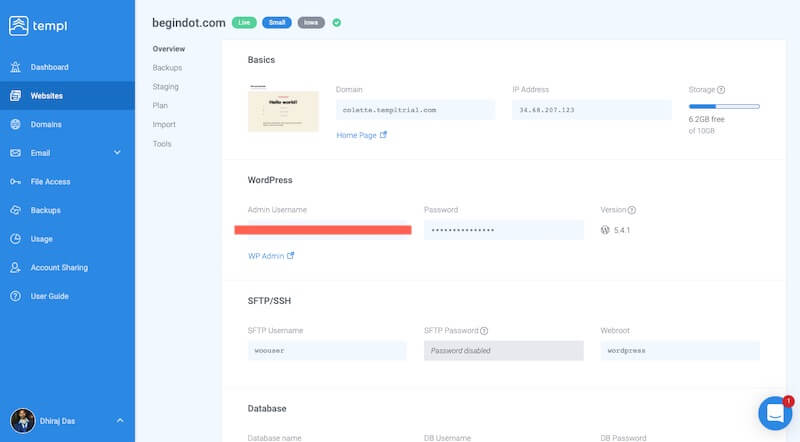Click the WordPress Password field
The width and height of the screenshot is (800, 442).
click(504, 230)
